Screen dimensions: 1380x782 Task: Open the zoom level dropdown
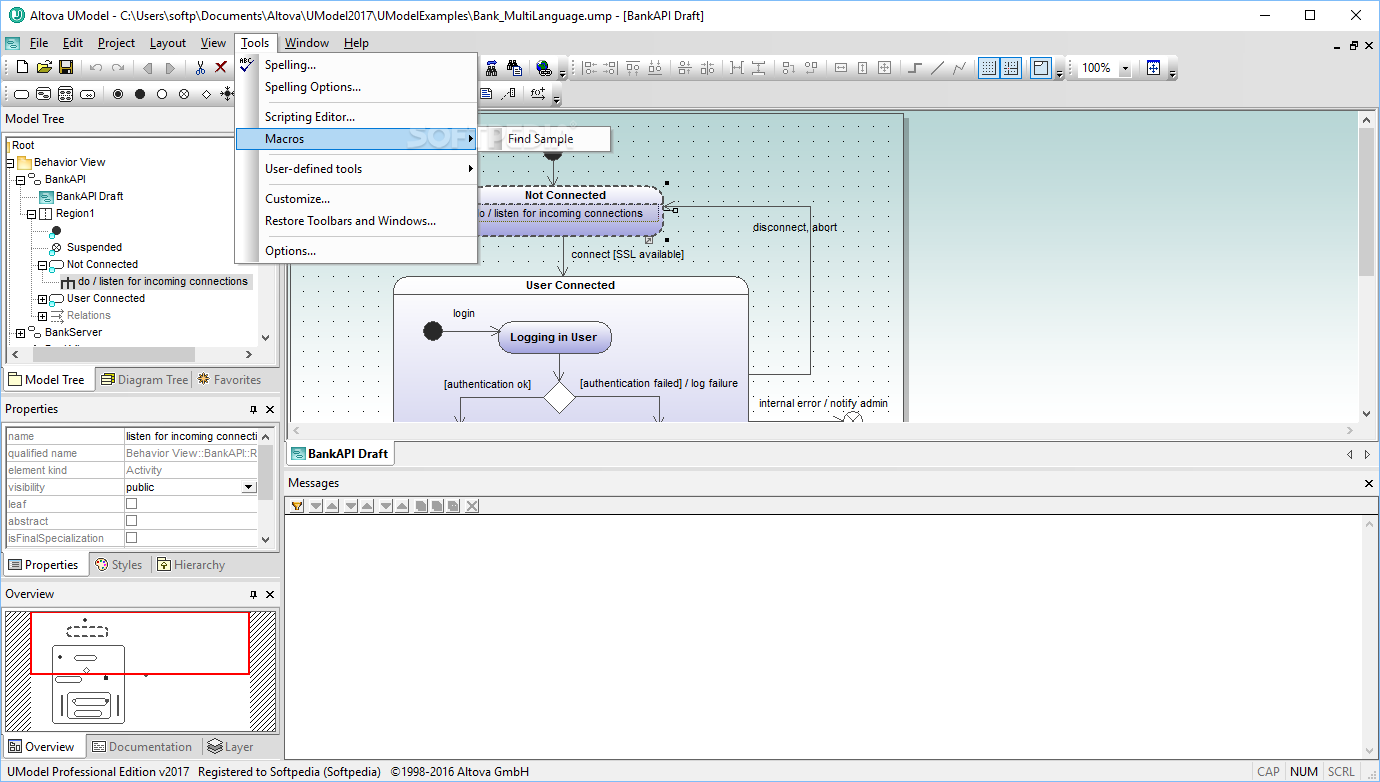pos(1125,68)
